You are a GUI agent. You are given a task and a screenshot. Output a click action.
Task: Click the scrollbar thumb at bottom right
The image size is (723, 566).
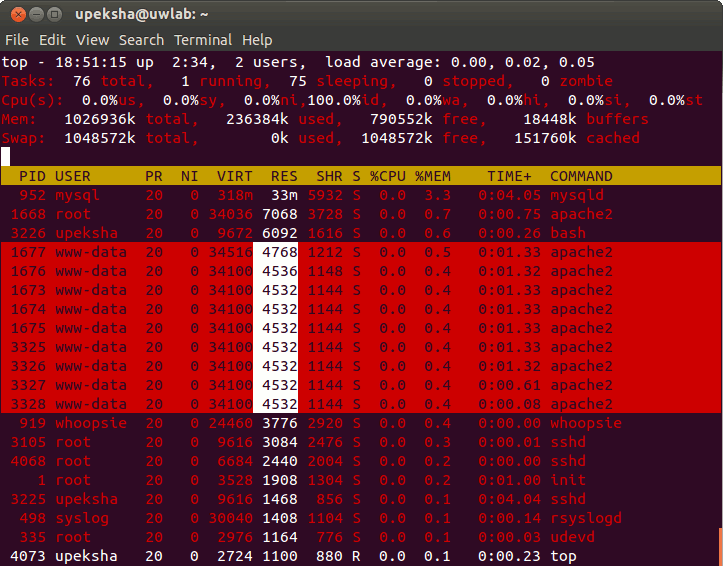coord(721,547)
